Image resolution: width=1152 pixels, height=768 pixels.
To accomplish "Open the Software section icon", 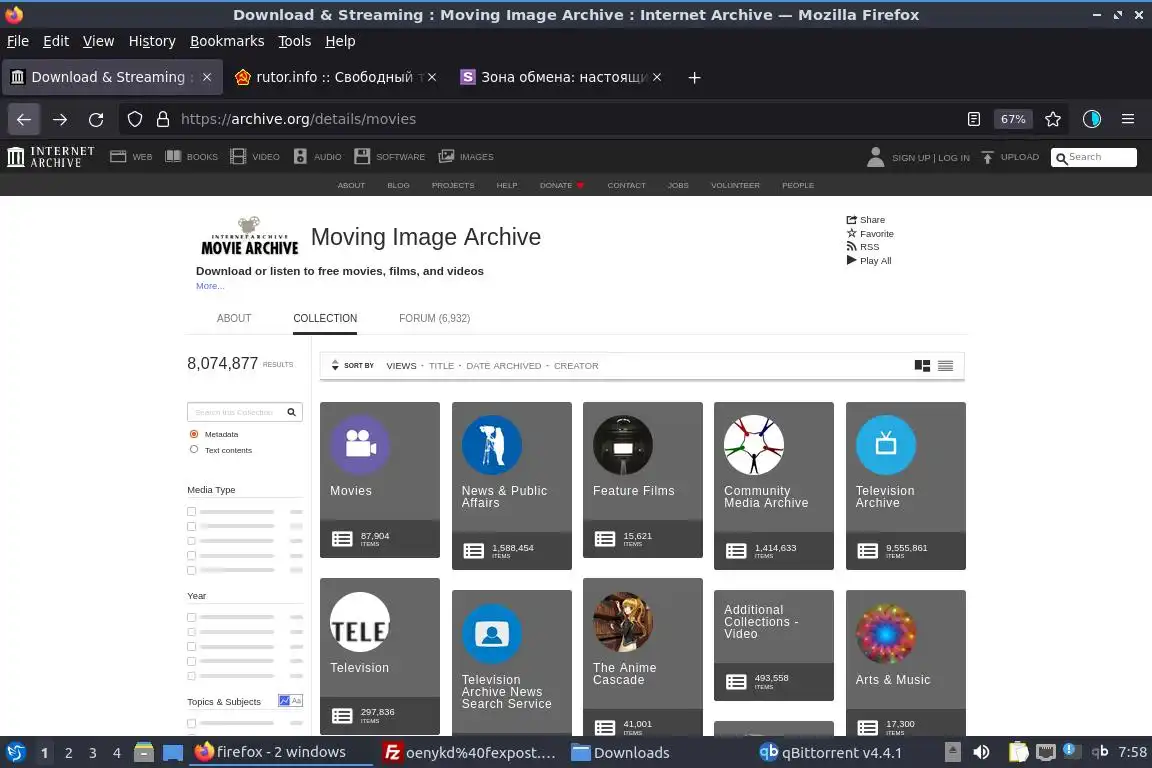I will click(362, 157).
